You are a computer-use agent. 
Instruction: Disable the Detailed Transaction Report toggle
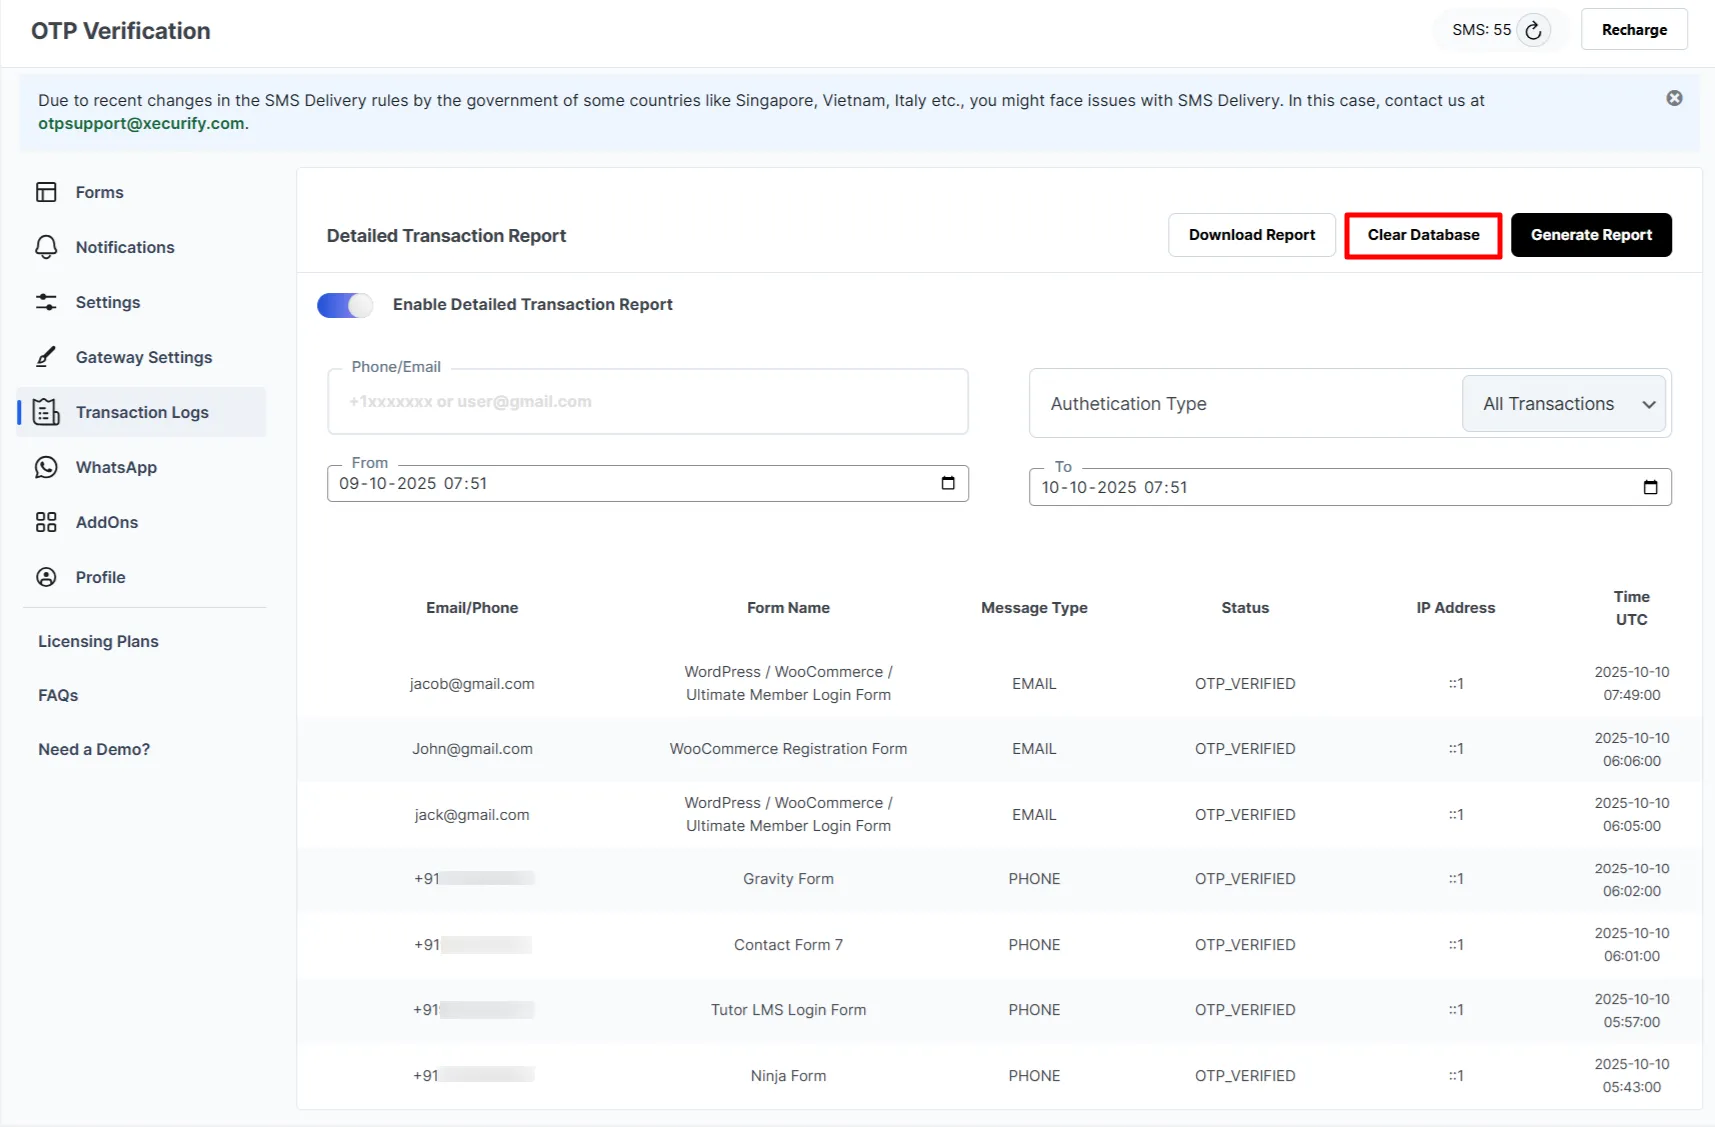point(344,304)
